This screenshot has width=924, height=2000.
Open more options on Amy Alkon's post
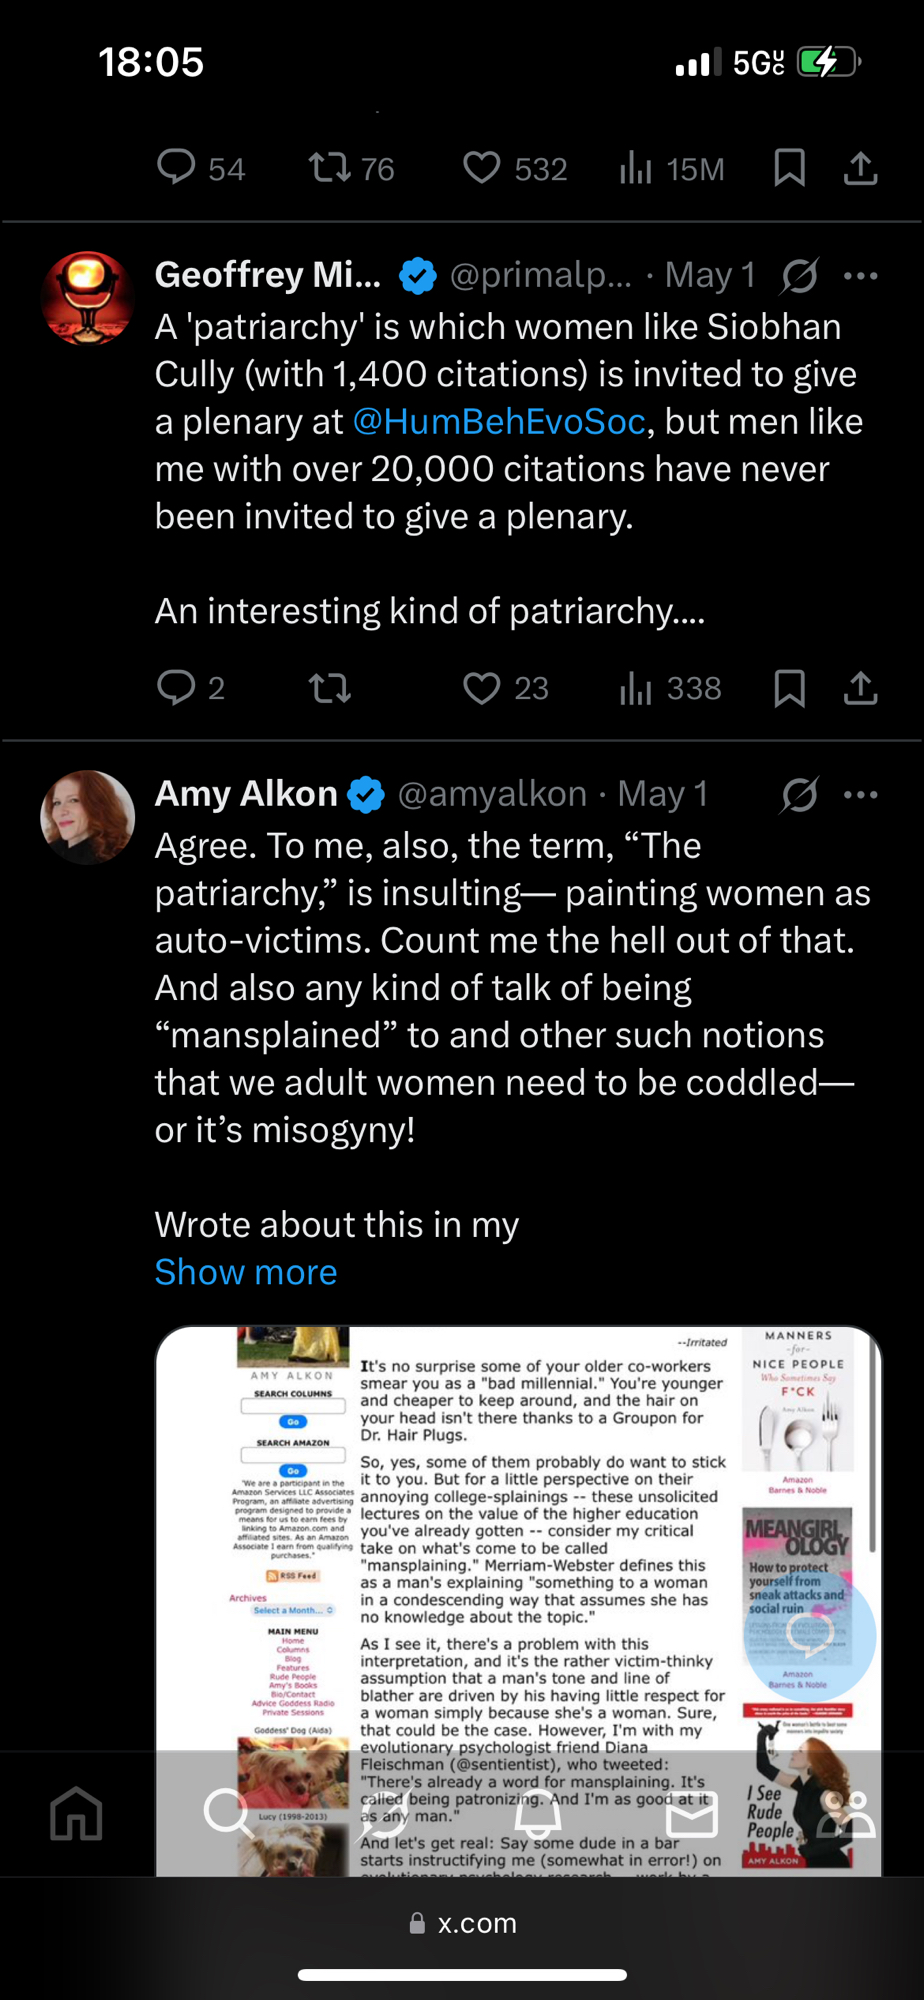860,795
